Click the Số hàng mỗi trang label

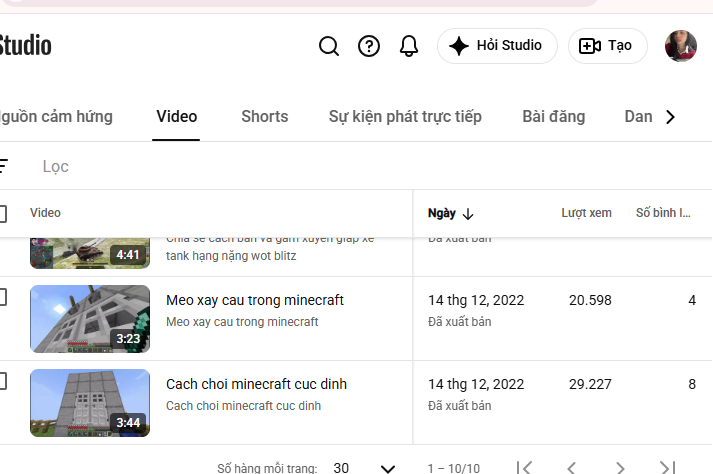pos(267,468)
